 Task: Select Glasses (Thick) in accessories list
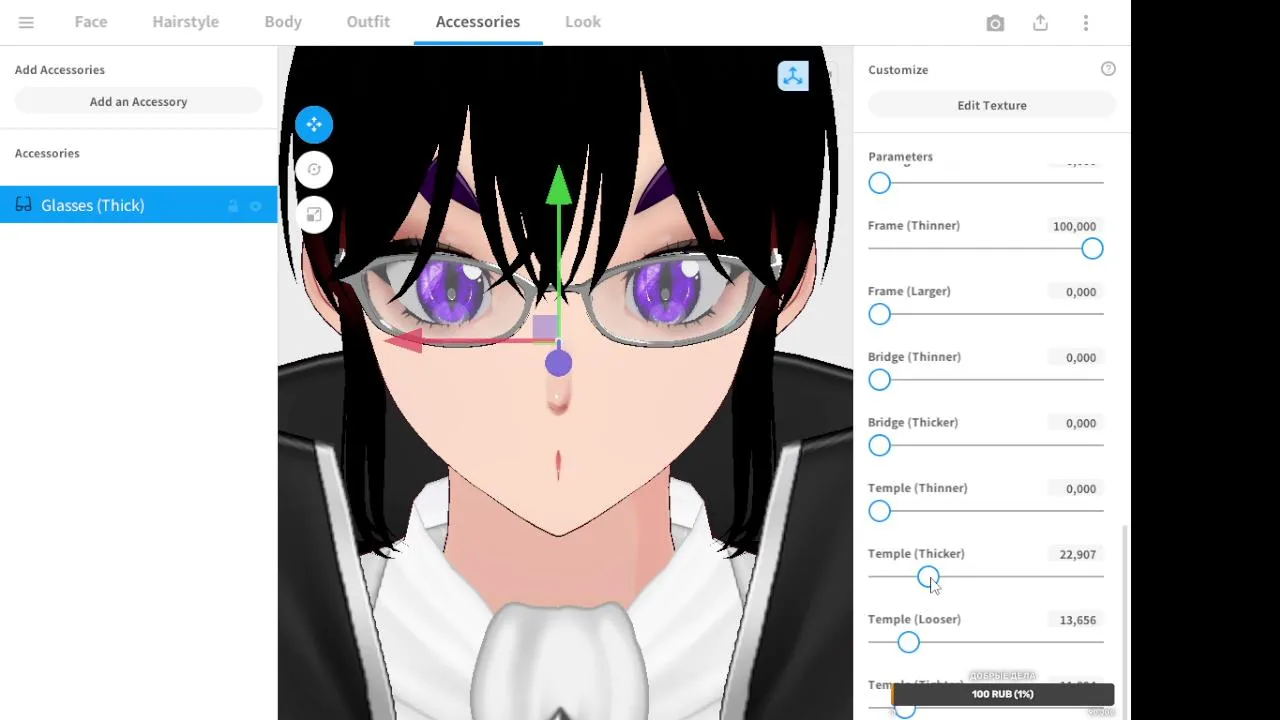point(139,205)
